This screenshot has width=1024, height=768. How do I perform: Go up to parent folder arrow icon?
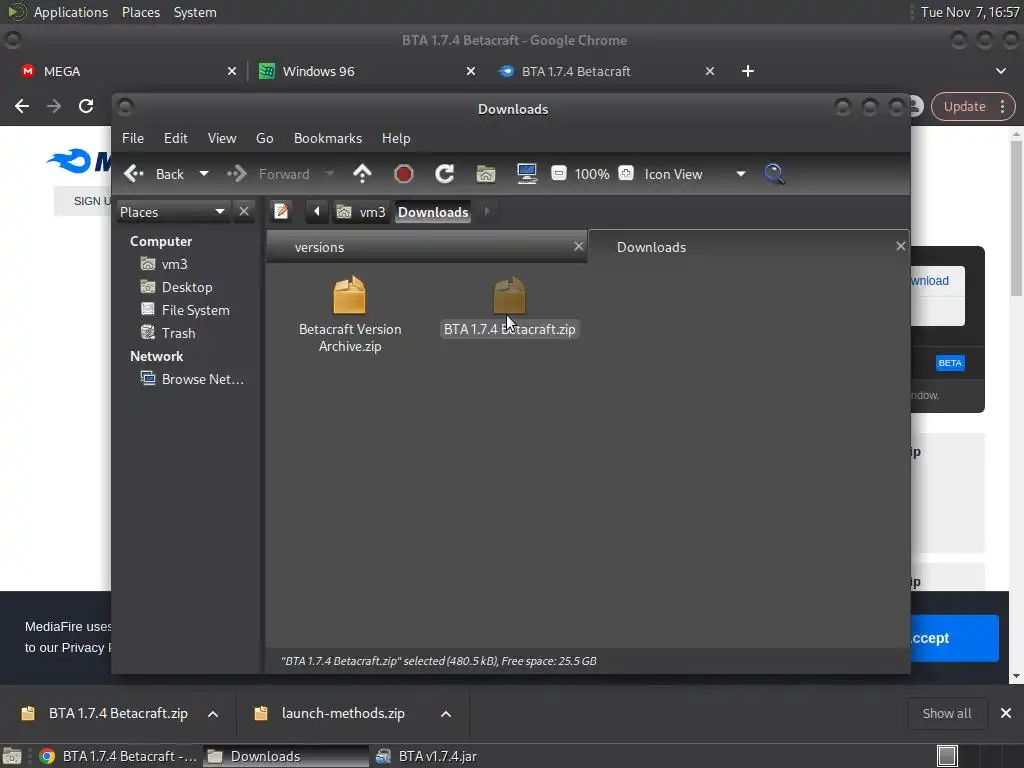tap(362, 174)
